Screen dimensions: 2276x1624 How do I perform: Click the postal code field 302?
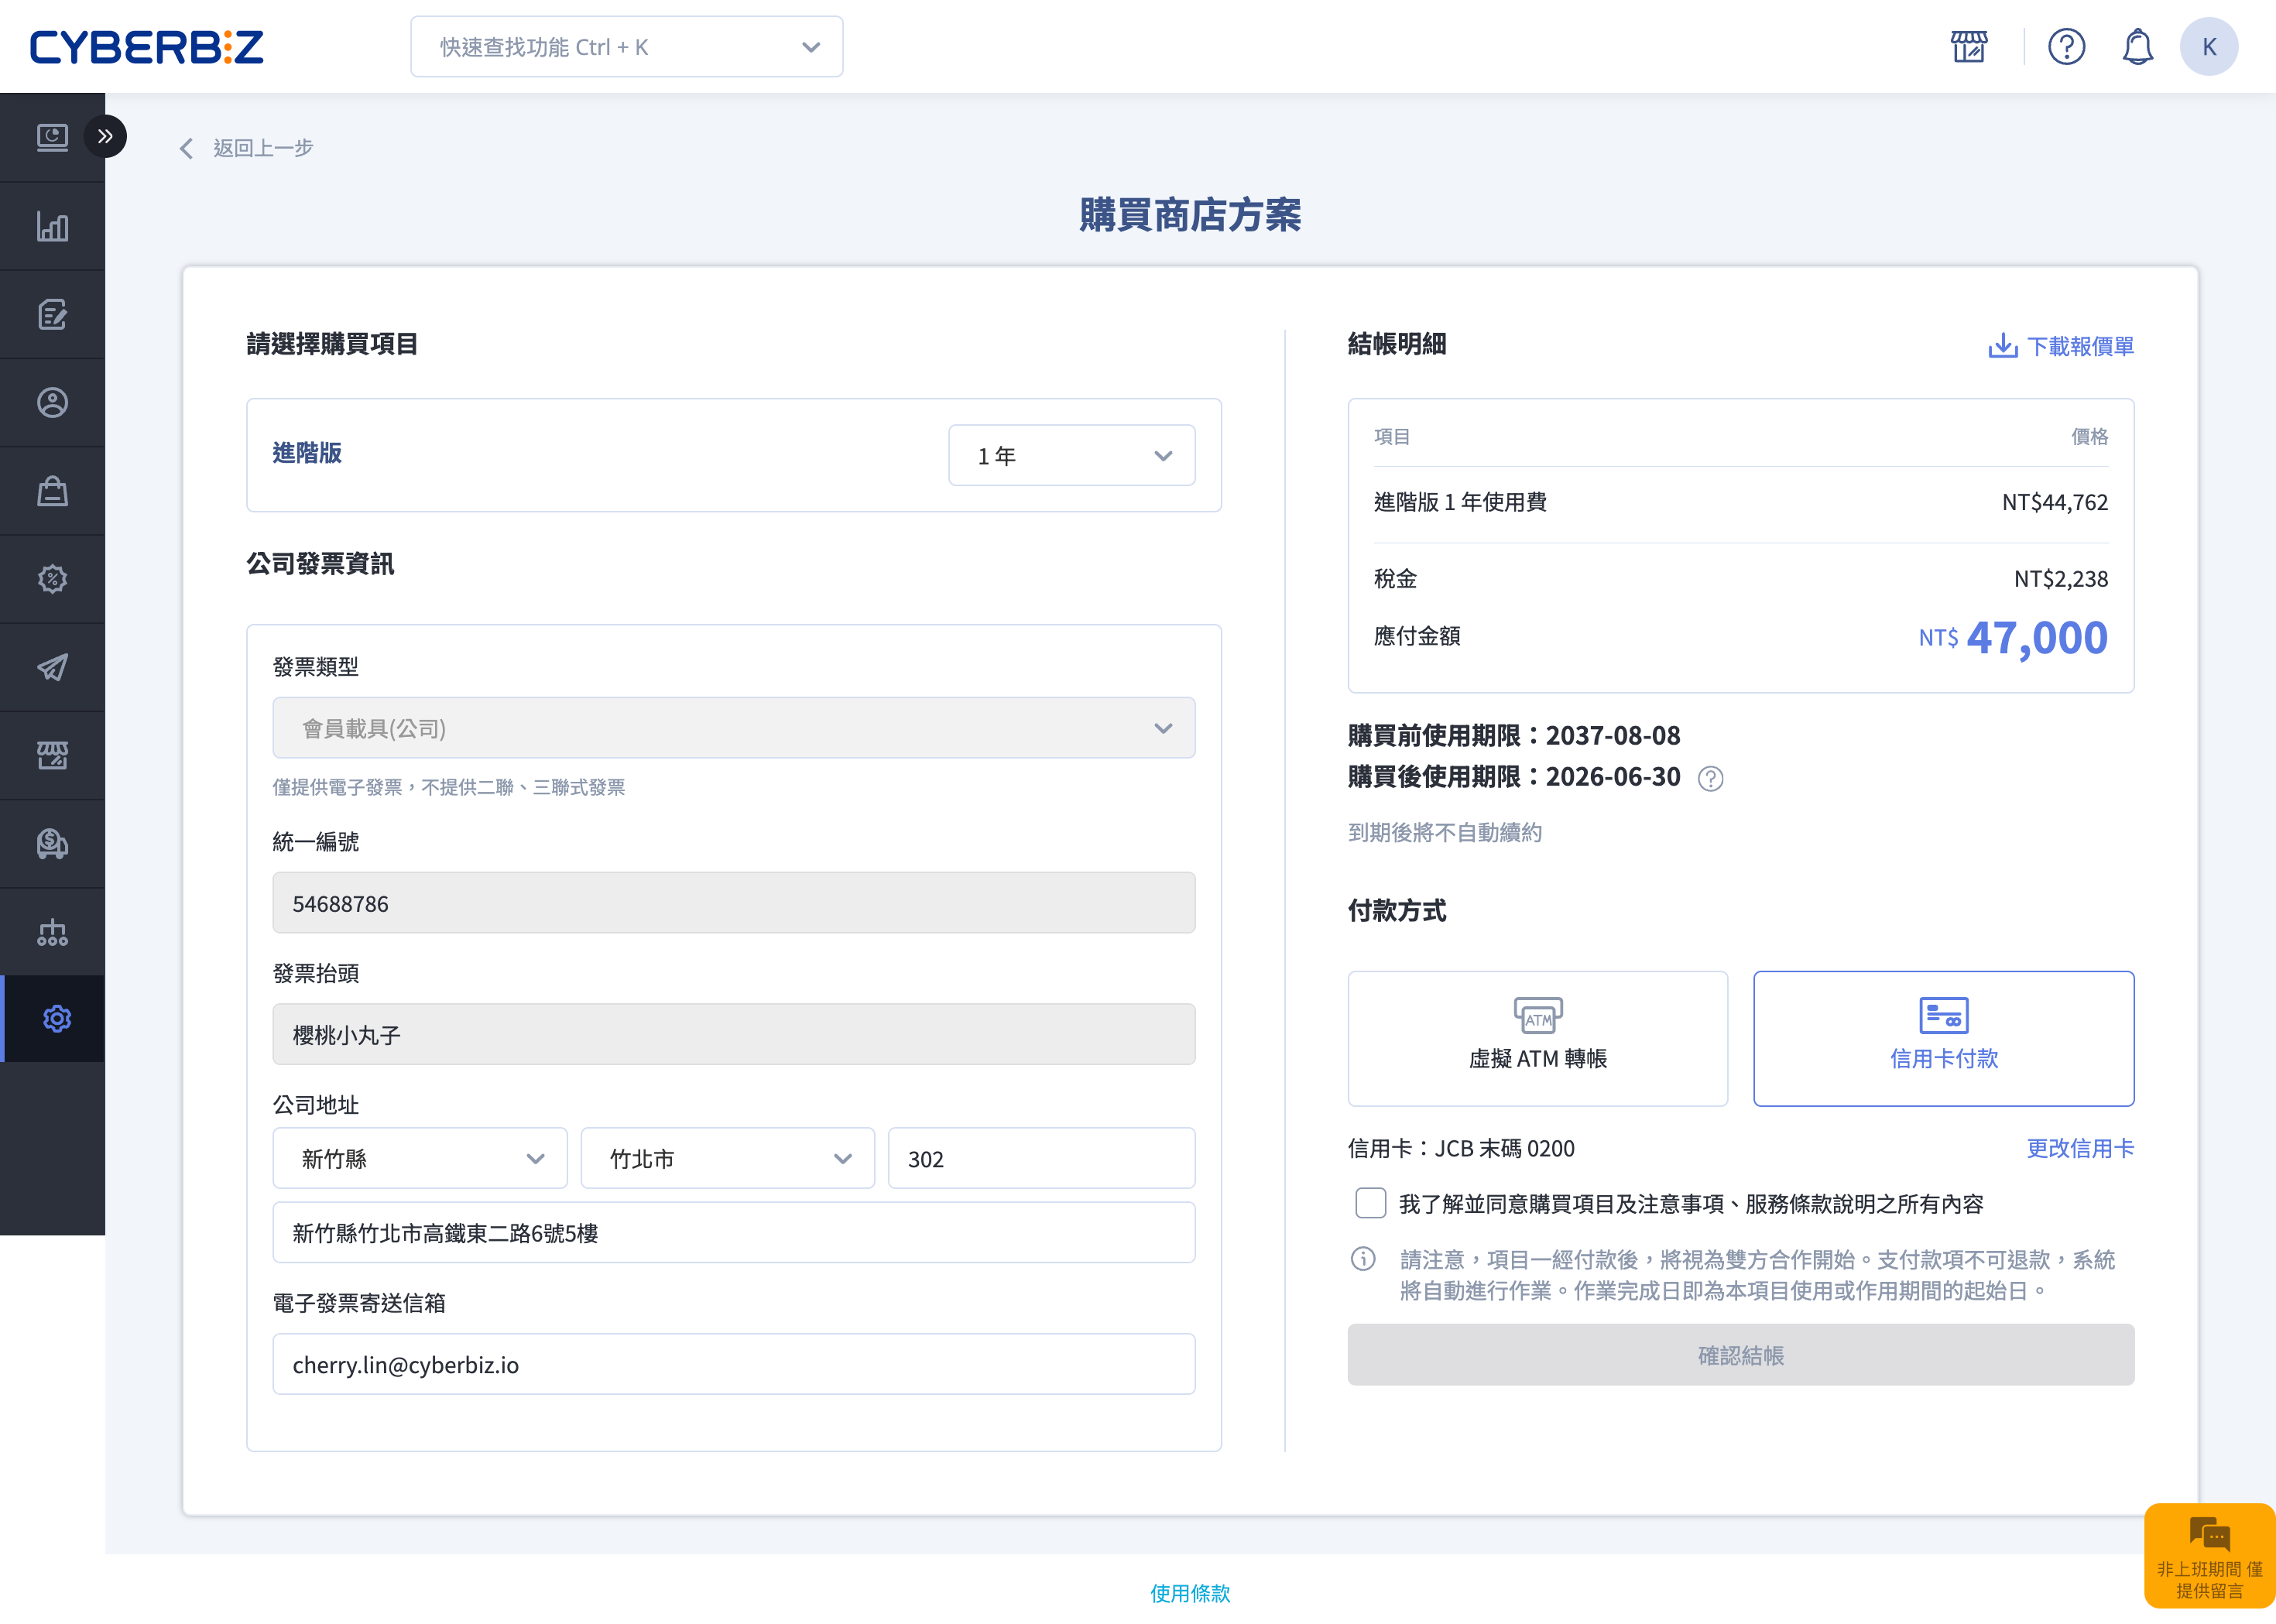(x=1041, y=1158)
